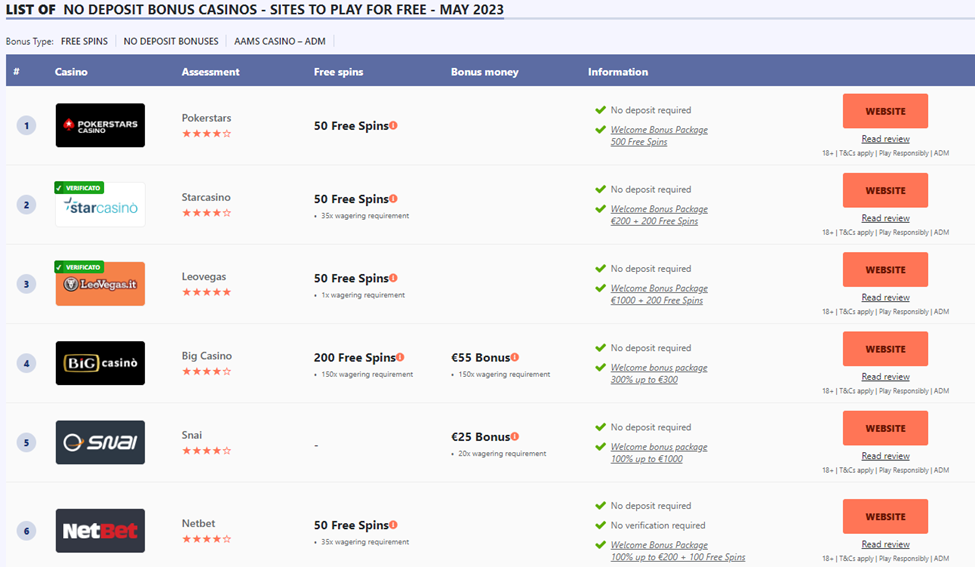Select the Big Casino name text
The width and height of the screenshot is (975, 567).
click(206, 356)
